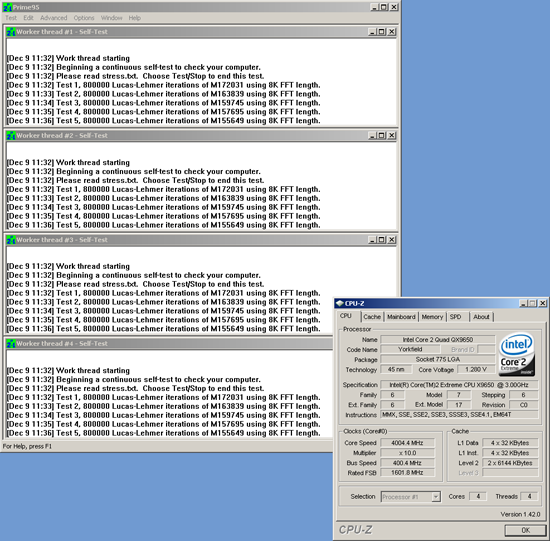This screenshot has height=541, width=550.
Task: Minimize the Worker thread #3 window
Action: [x=373, y=240]
